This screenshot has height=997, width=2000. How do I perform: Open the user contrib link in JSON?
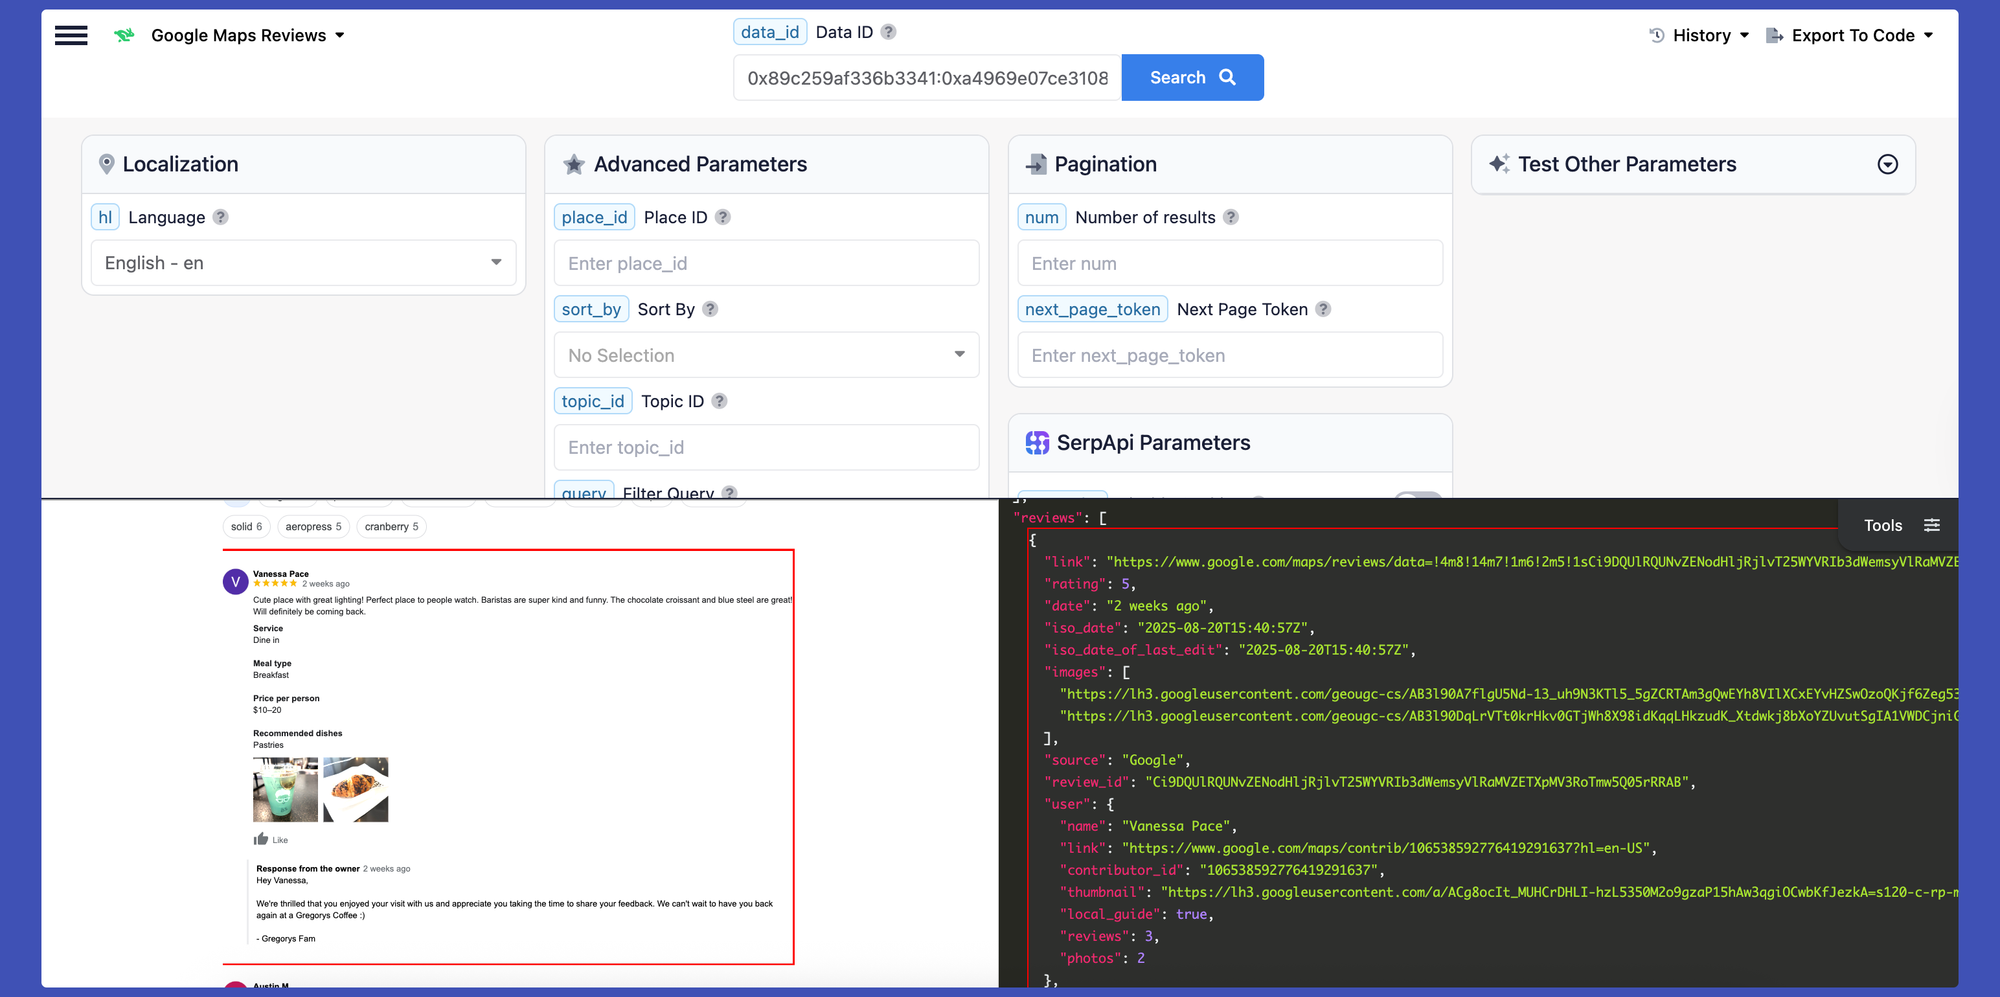(1385, 848)
